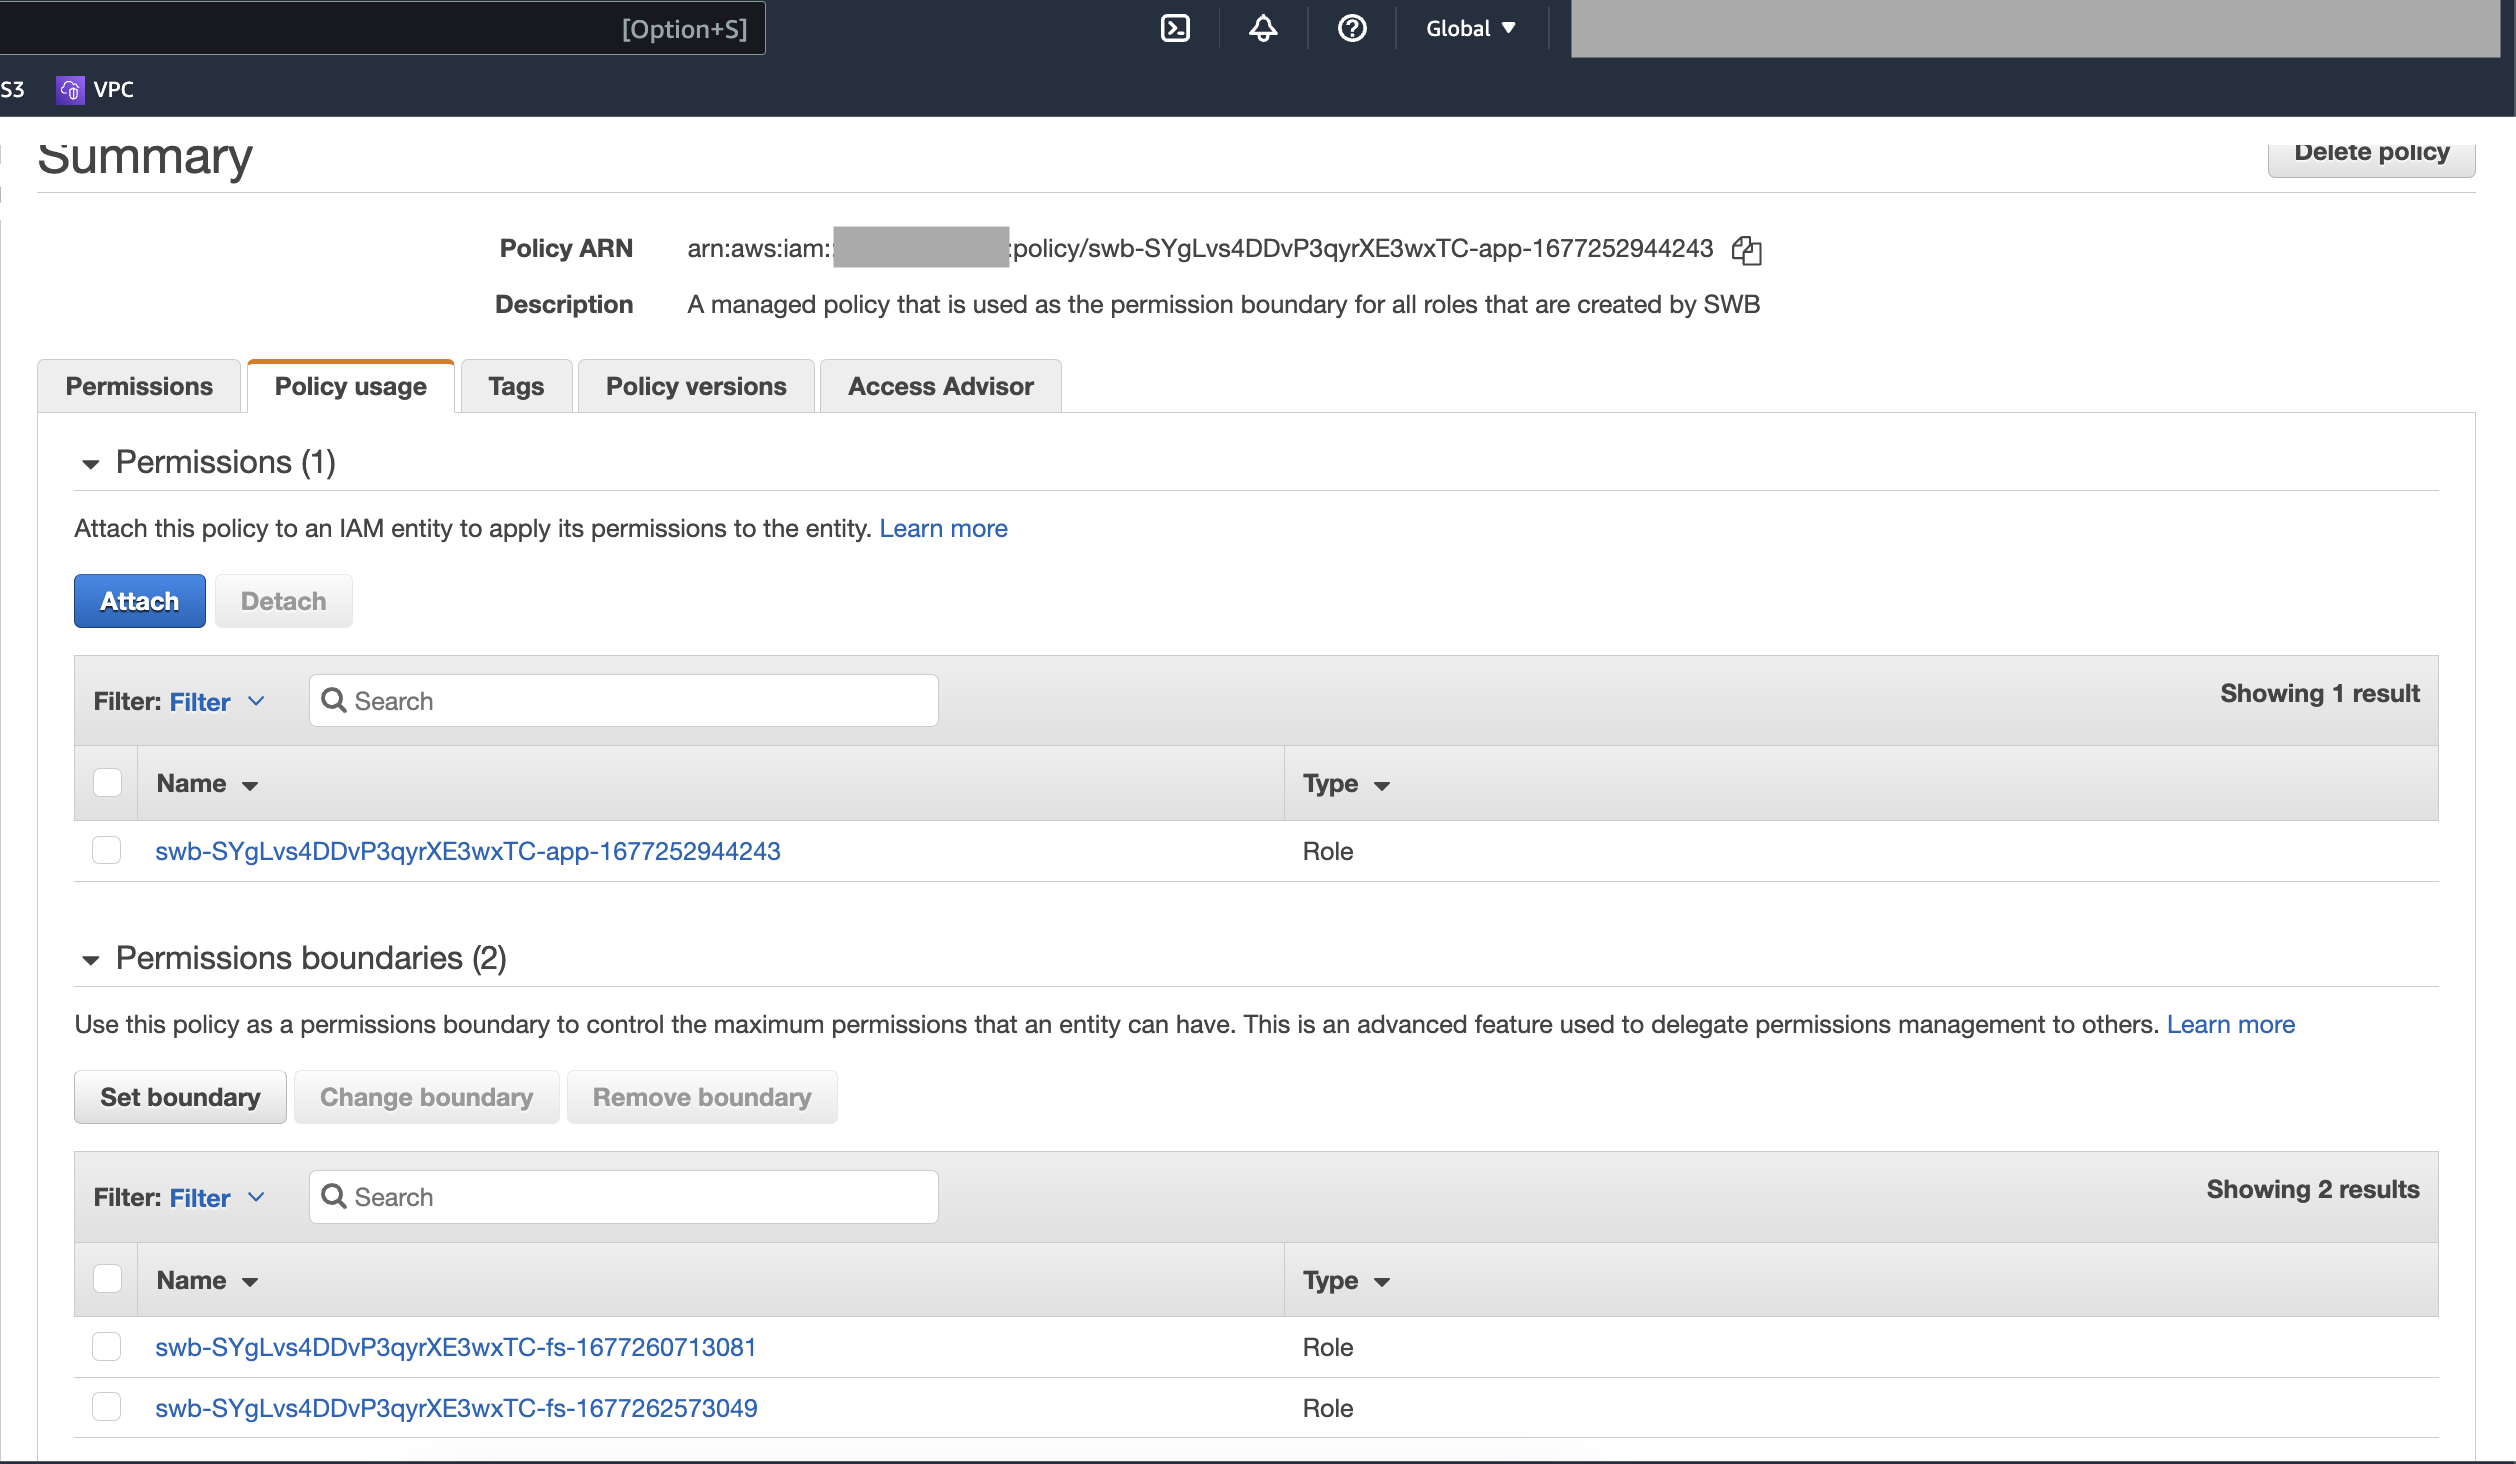
Task: Click inside the Permissions filter search field
Action: [620, 701]
